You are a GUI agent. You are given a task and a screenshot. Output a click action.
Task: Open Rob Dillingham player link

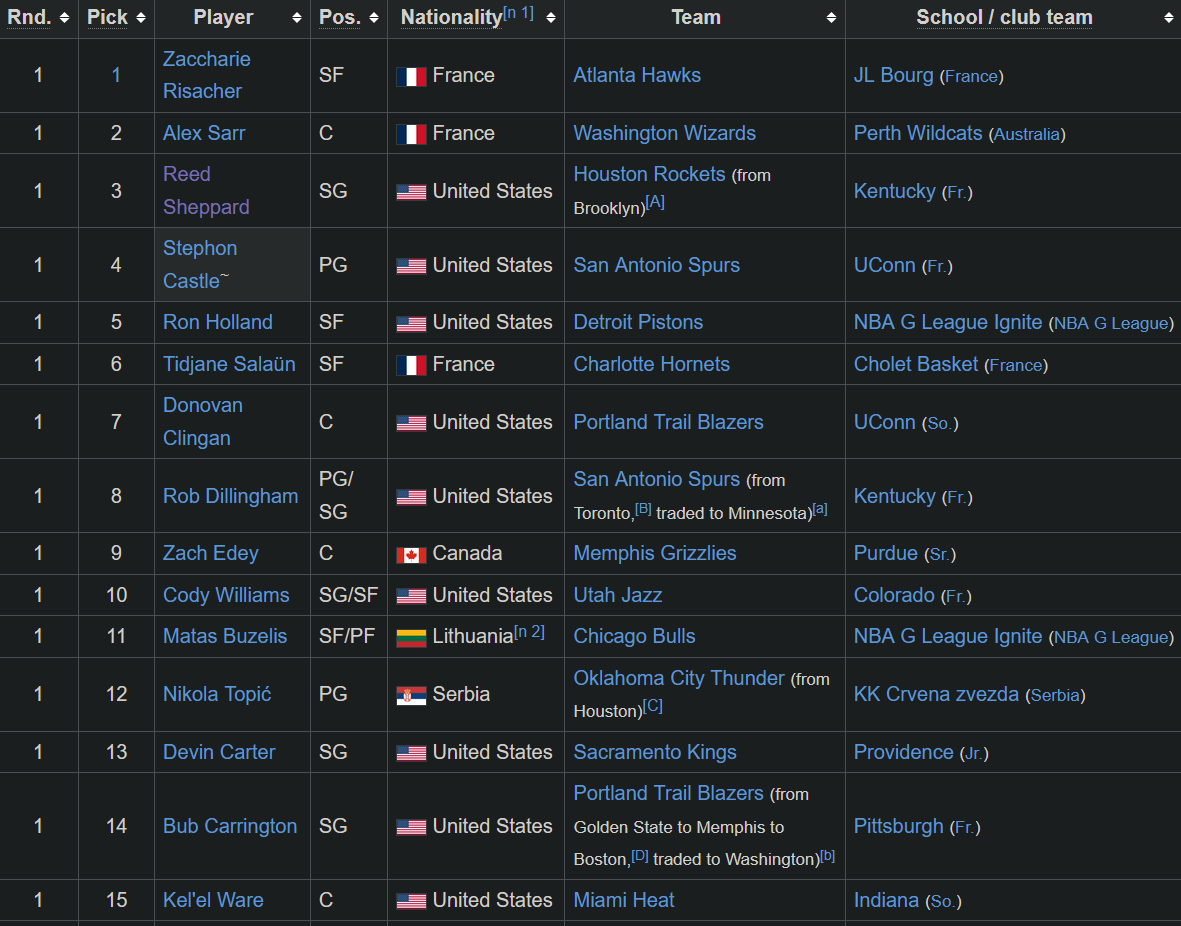click(x=230, y=496)
